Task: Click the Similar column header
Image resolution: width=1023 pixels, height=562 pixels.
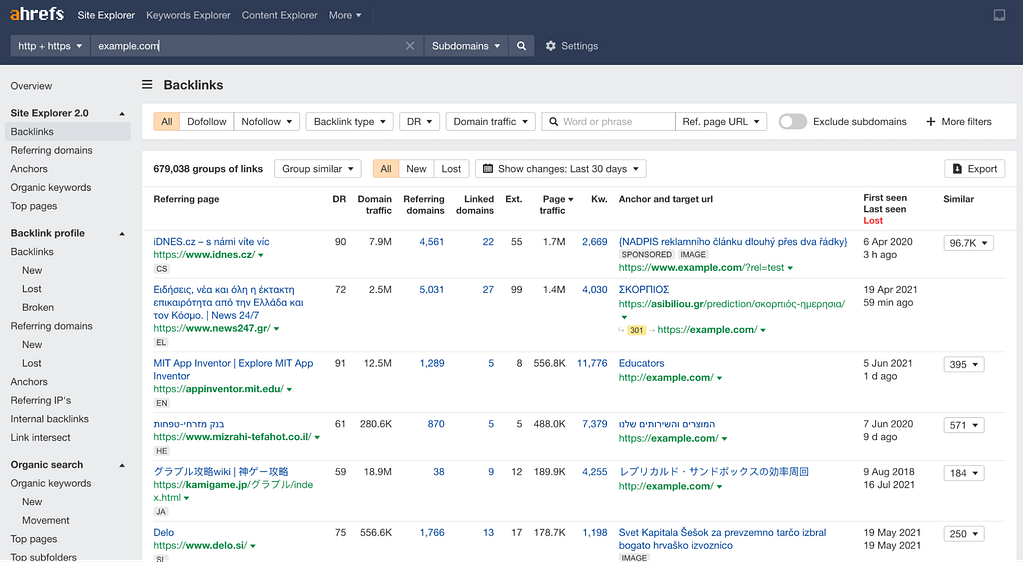Action: coord(958,199)
